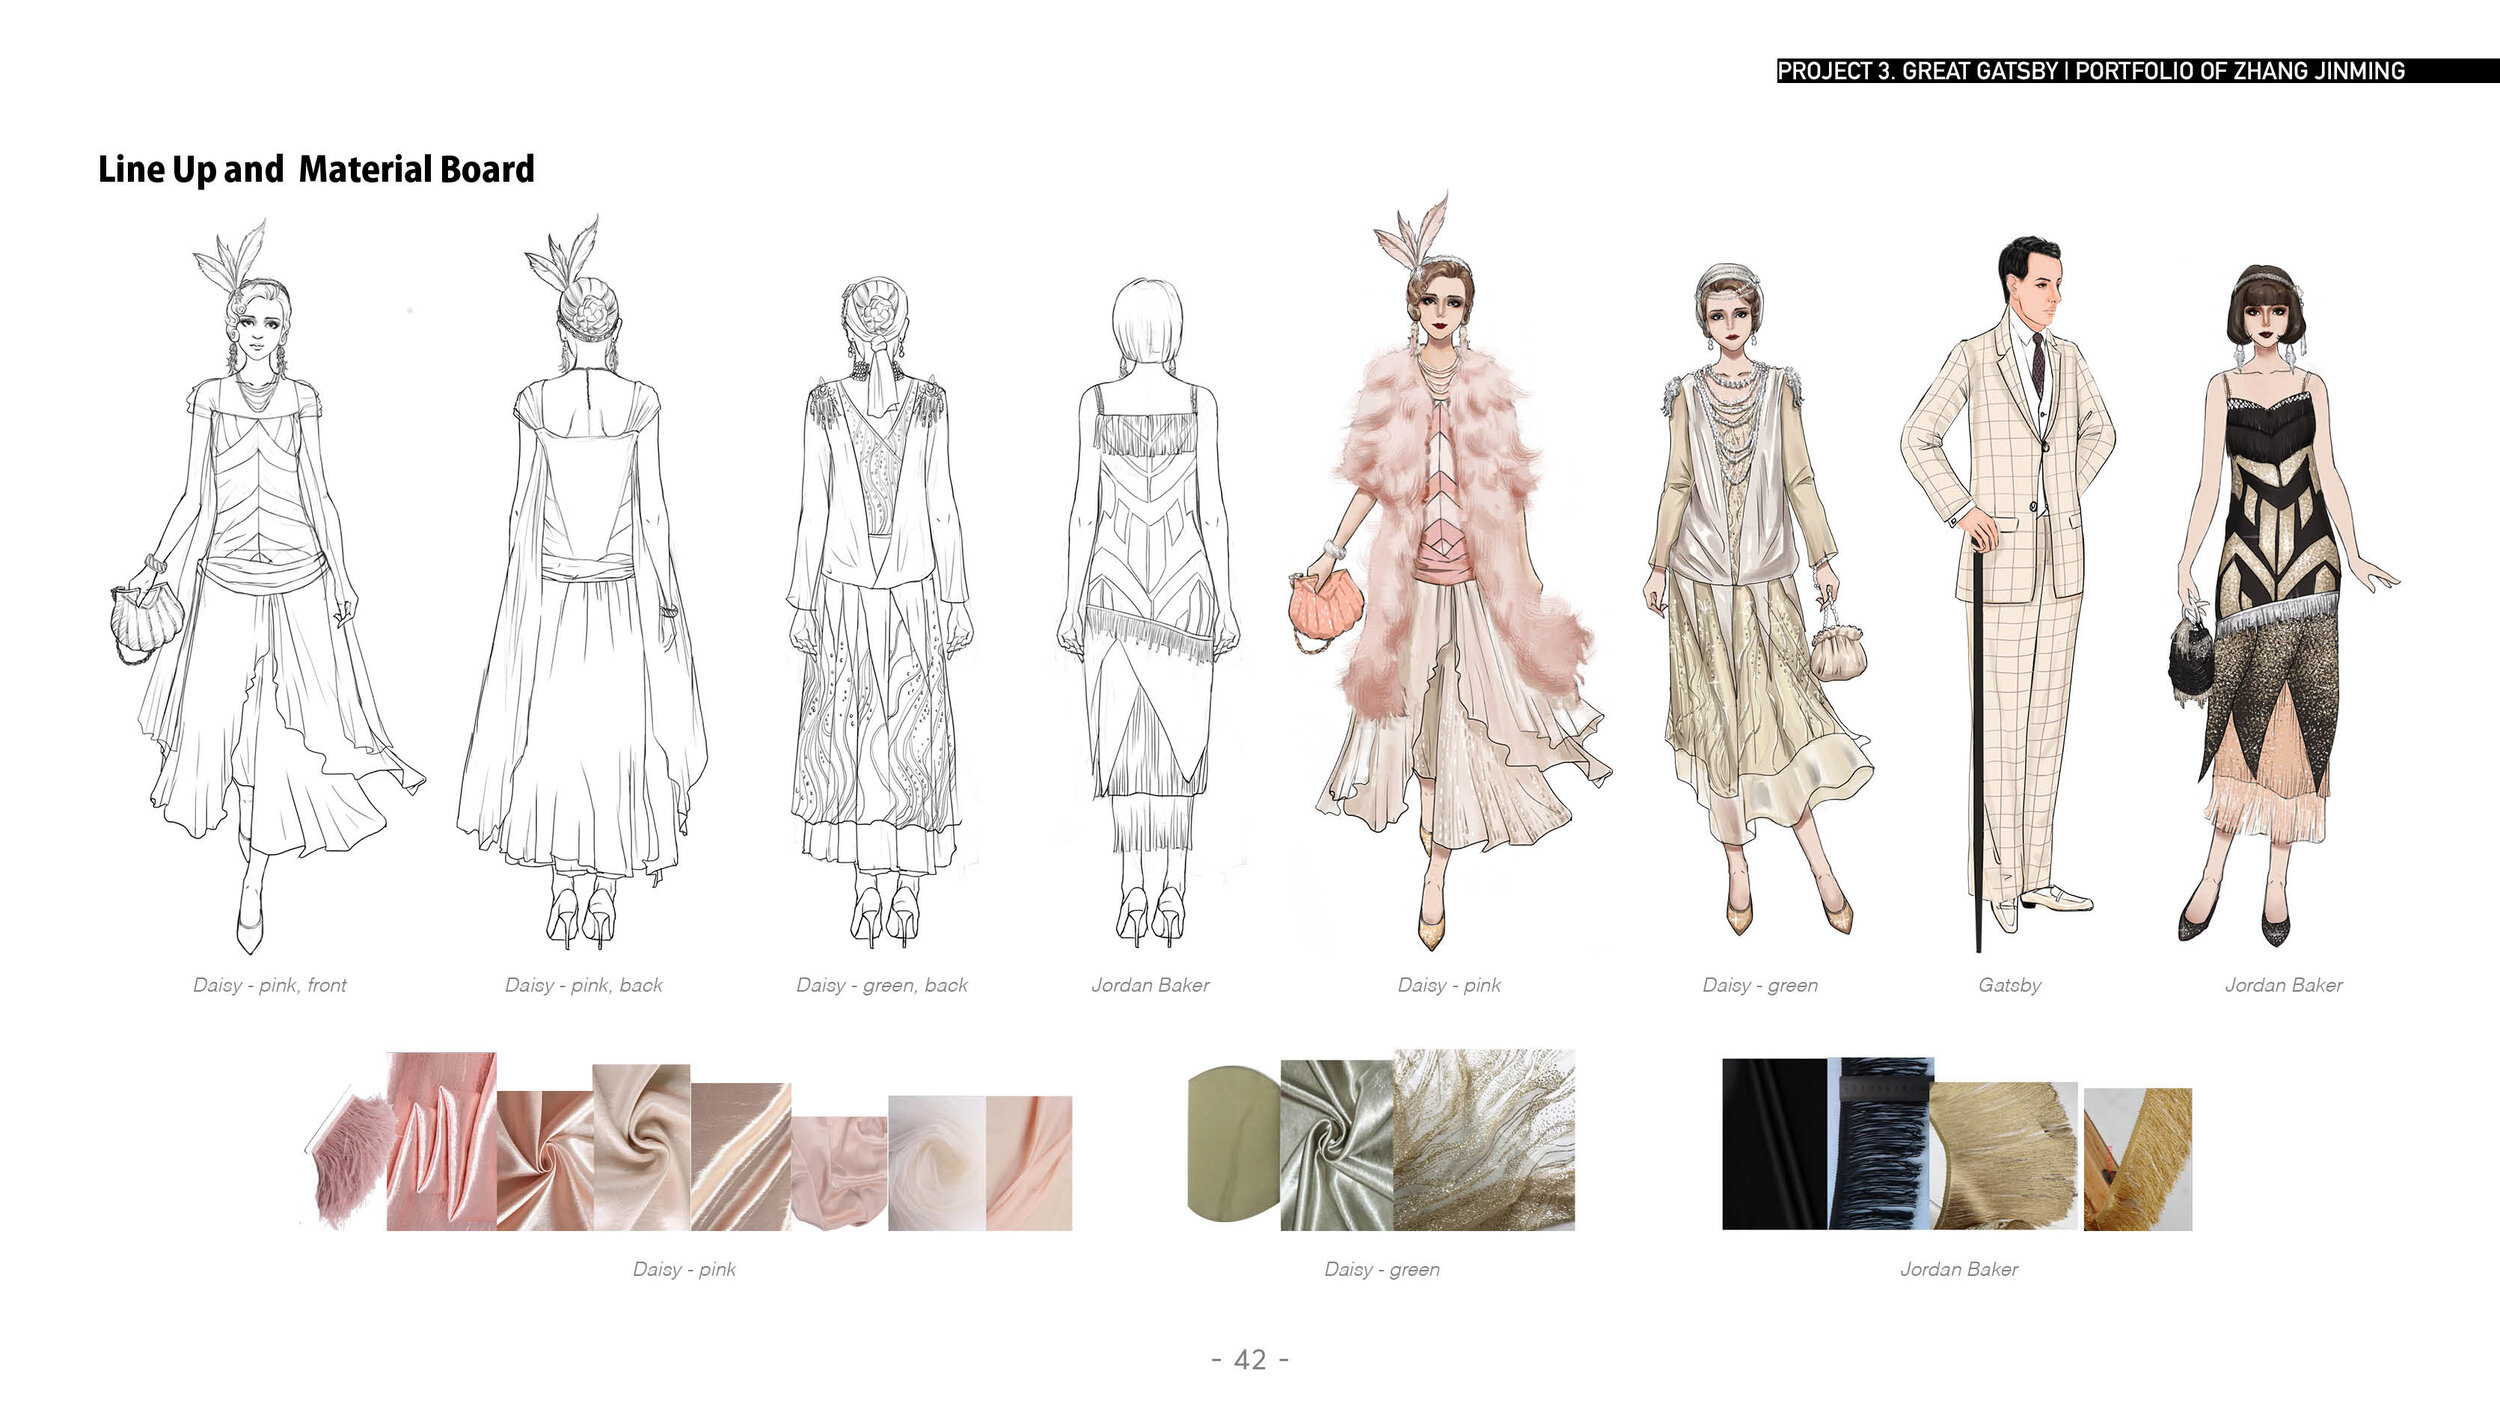Viewport: 2500px width, 1406px height.
Task: Select the colored Daisy pink feather coat figure
Action: click(1450, 572)
